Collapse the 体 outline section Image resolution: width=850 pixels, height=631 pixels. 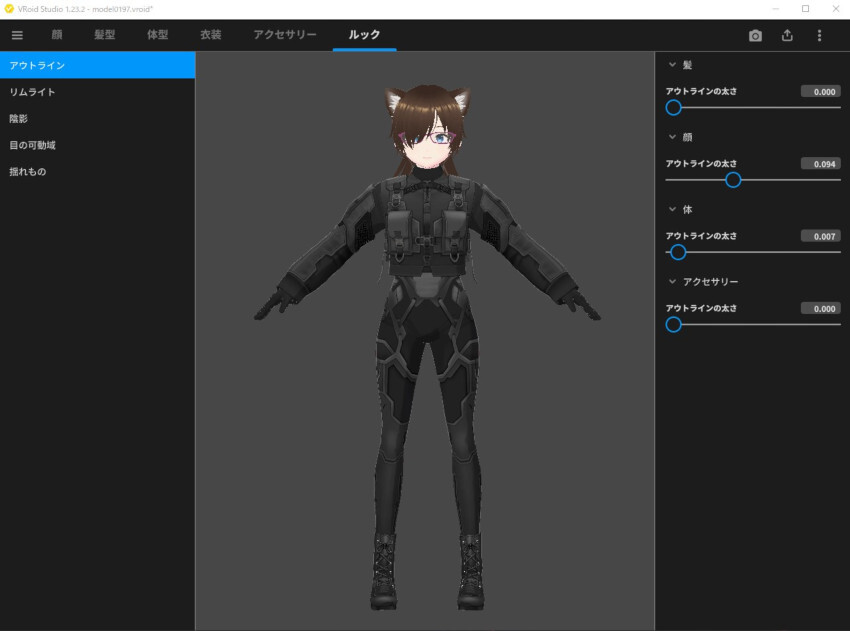click(x=673, y=209)
